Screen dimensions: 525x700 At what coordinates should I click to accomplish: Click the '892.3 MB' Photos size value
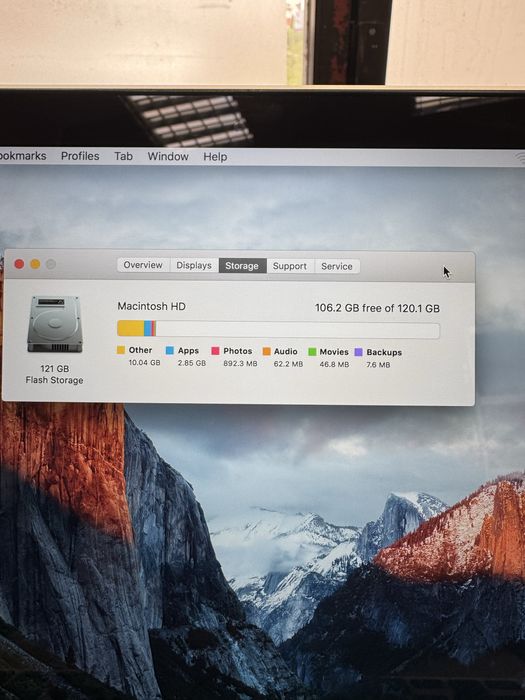pos(240,363)
